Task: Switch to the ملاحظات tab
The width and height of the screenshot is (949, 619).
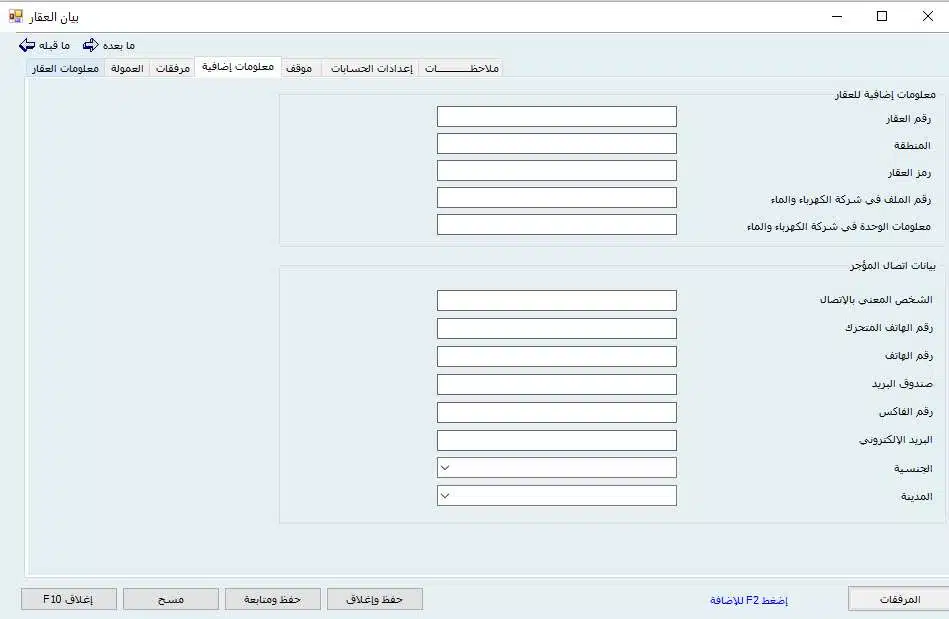Action: coord(461,68)
